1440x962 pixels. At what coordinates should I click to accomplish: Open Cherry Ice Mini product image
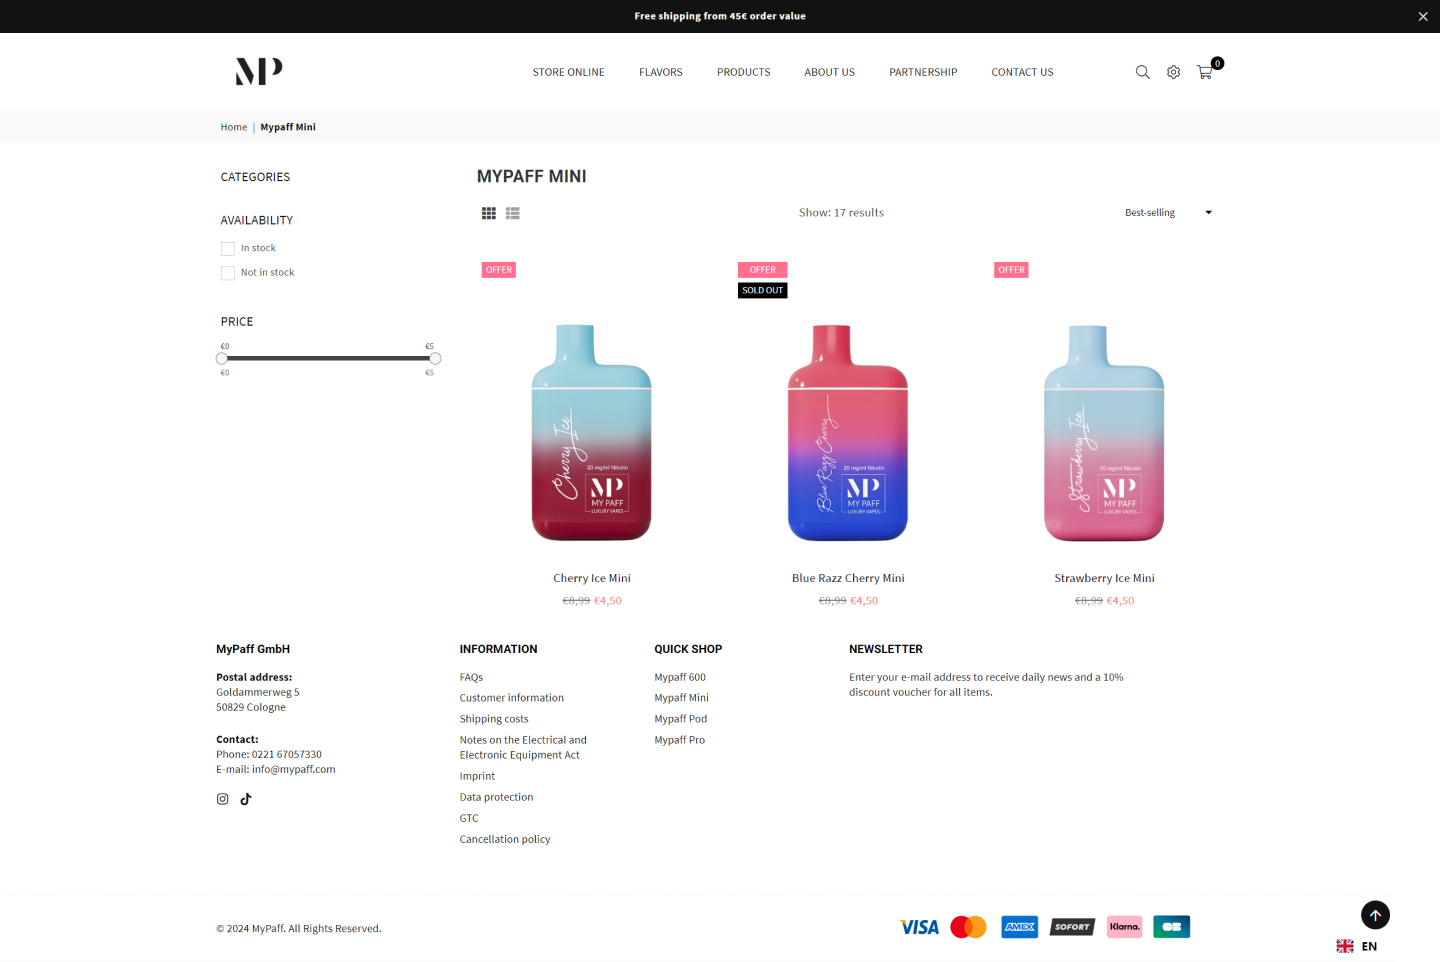coord(592,432)
